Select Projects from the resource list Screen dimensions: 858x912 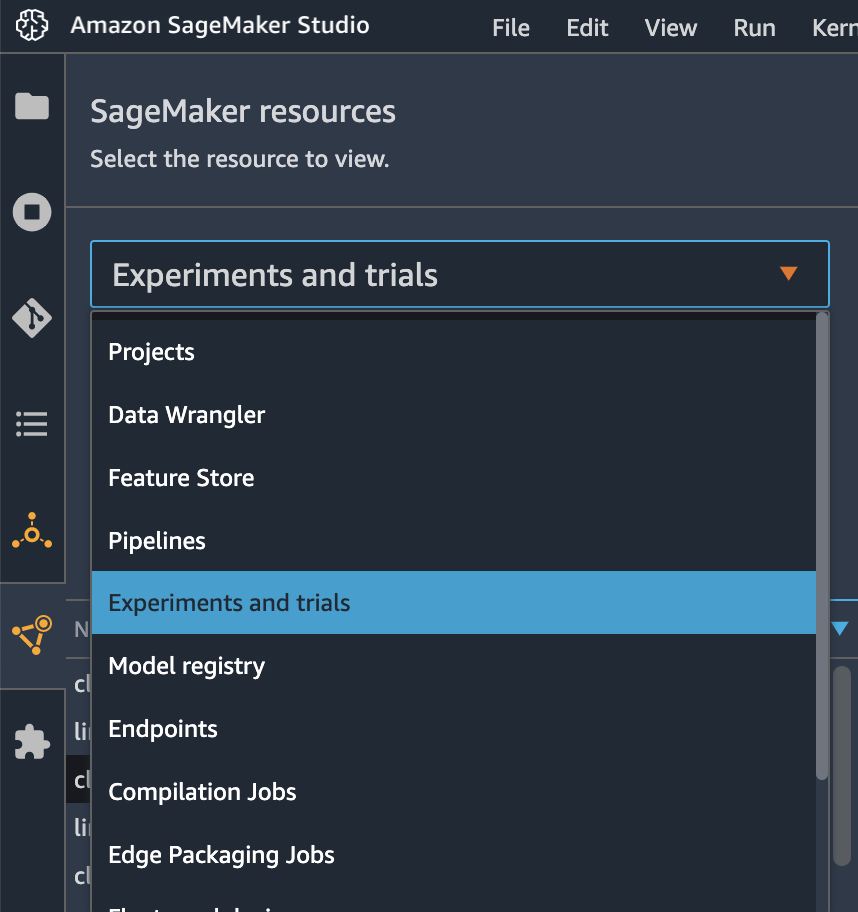(x=454, y=352)
